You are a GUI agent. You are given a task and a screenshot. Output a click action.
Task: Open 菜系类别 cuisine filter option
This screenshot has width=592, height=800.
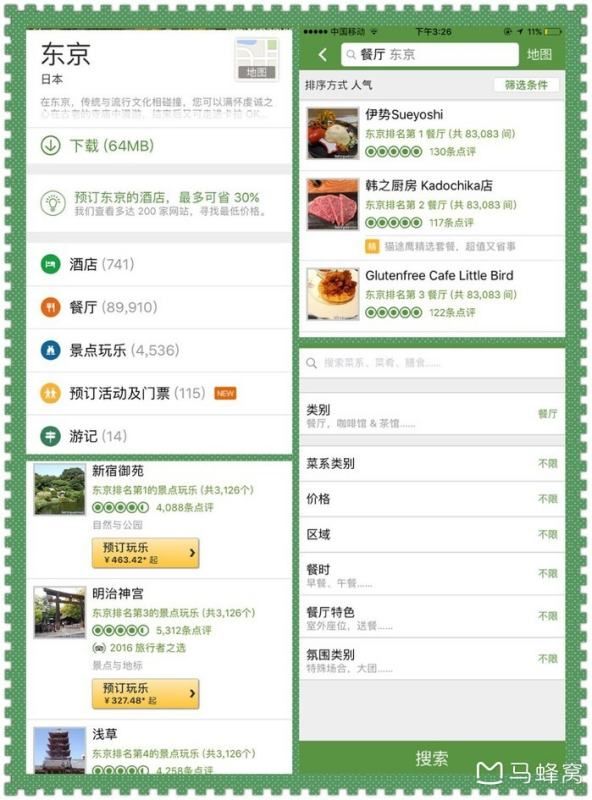tap(432, 464)
